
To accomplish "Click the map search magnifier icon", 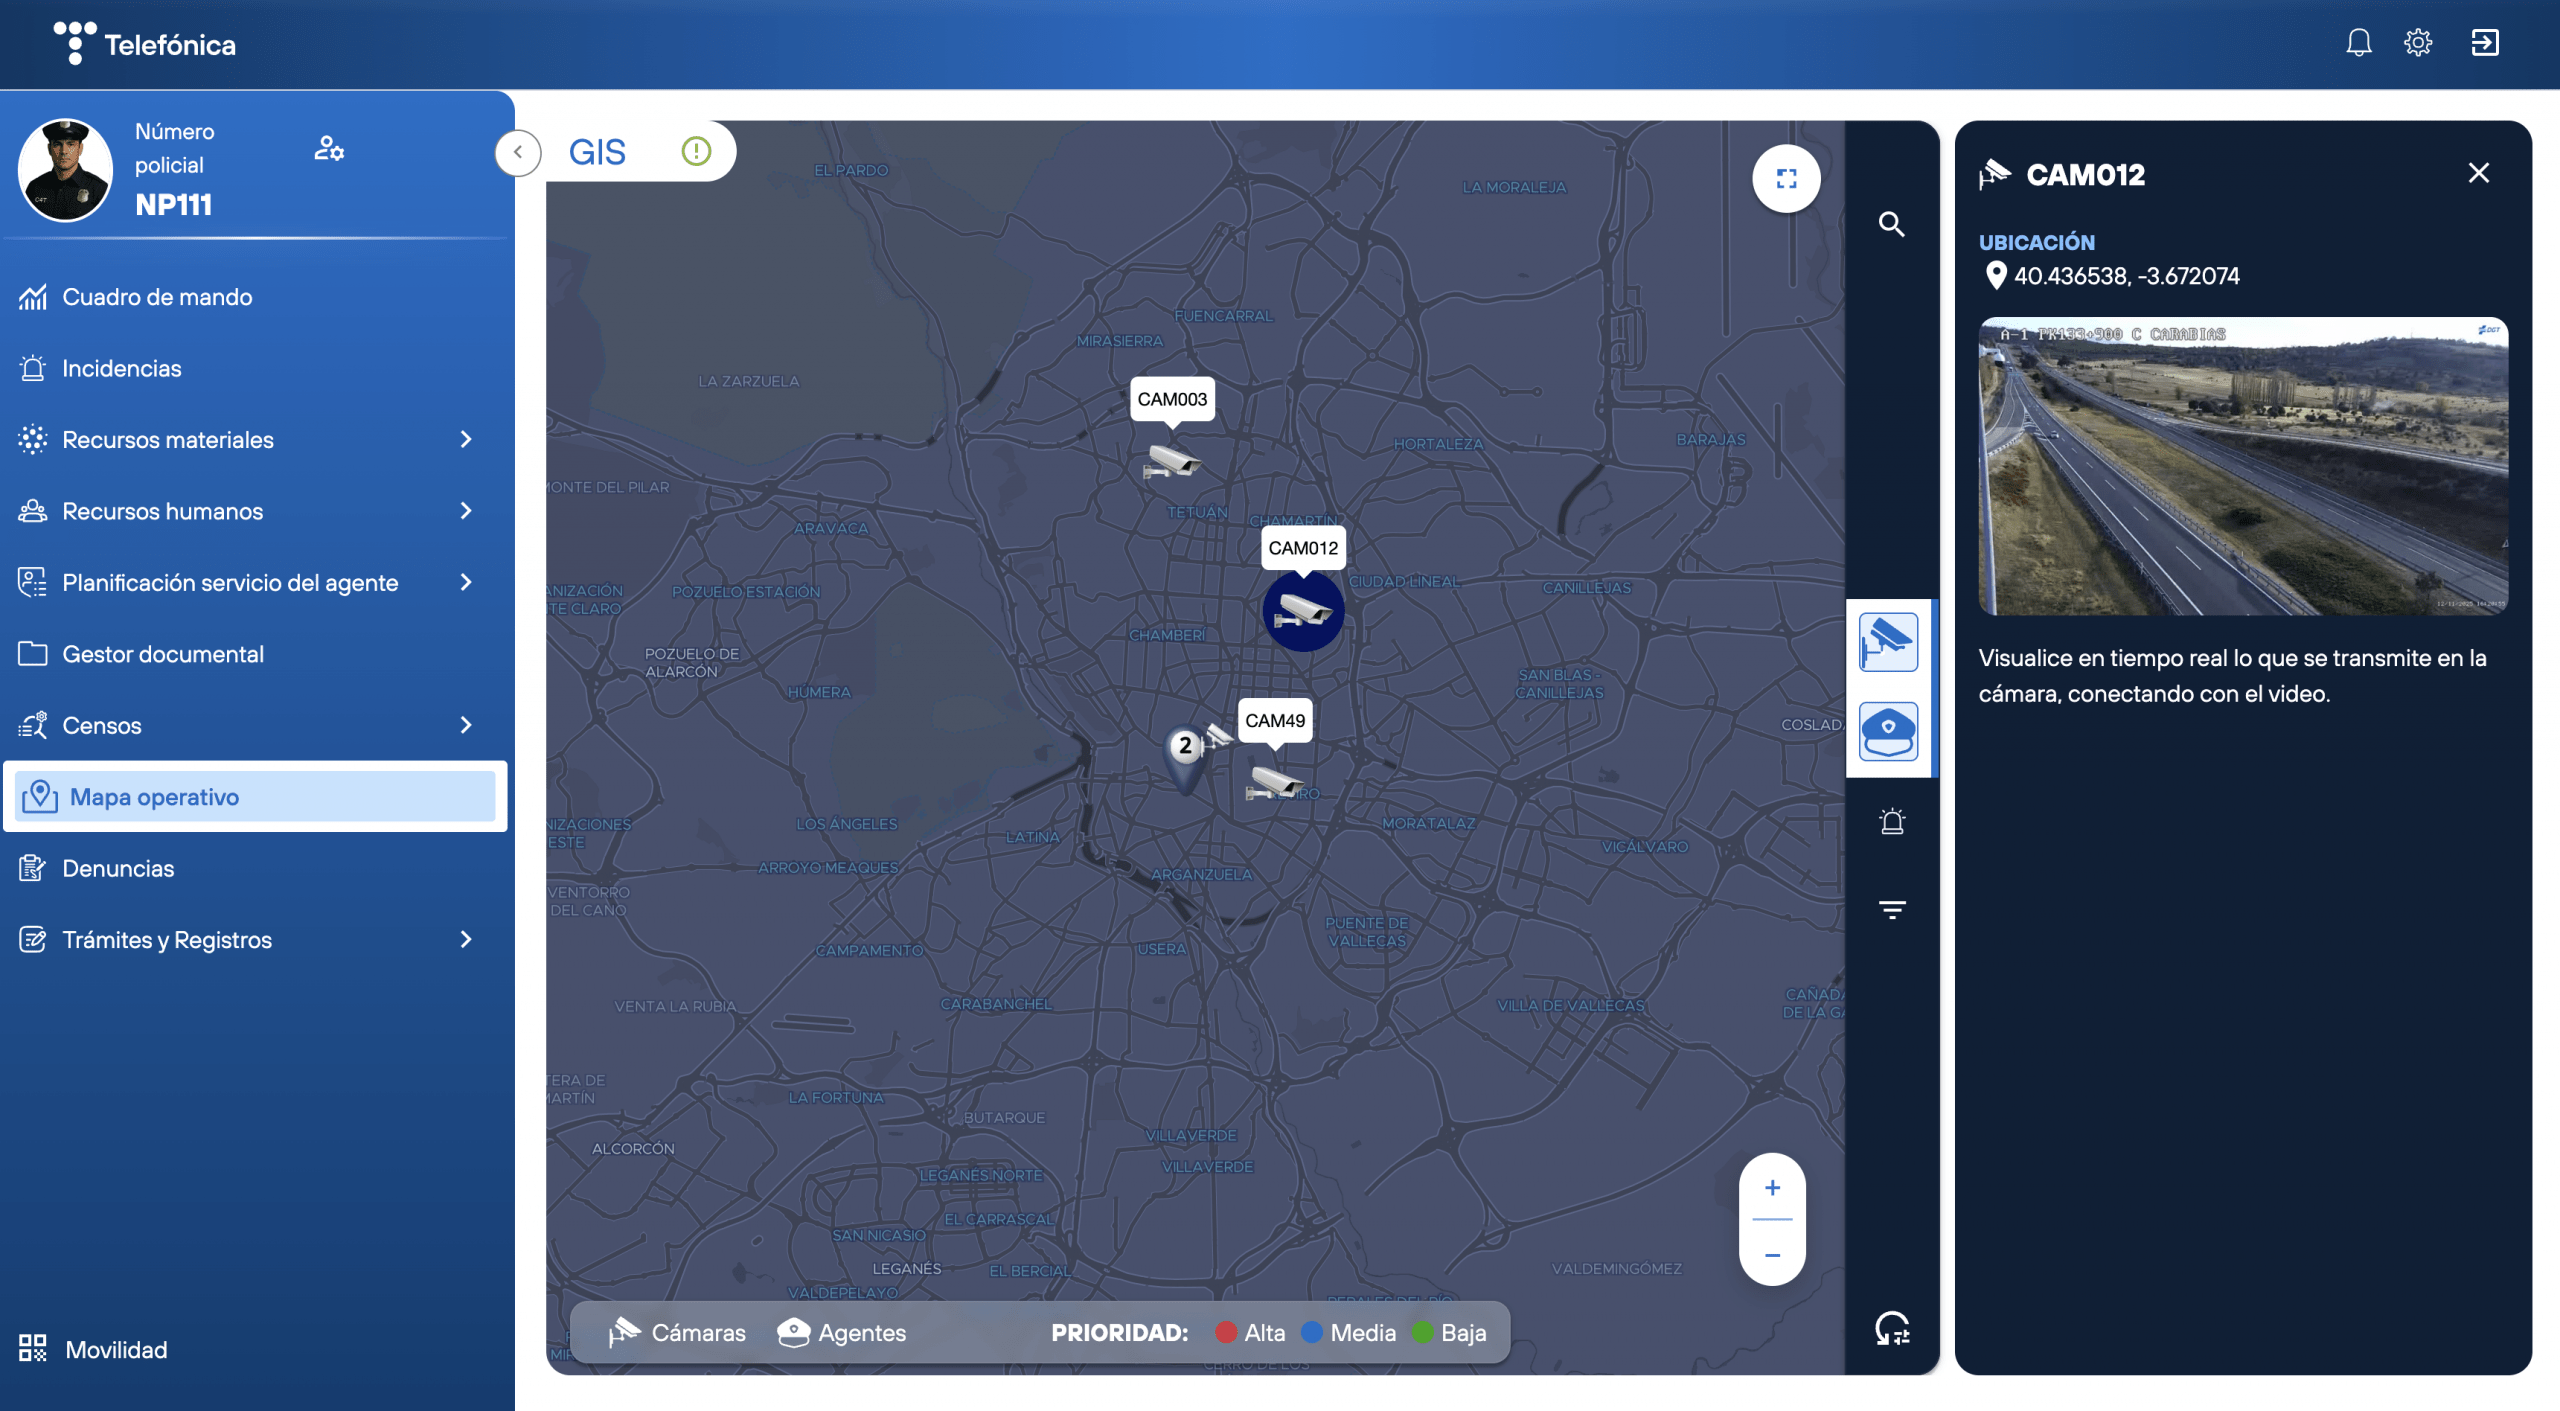I will click(x=1891, y=224).
